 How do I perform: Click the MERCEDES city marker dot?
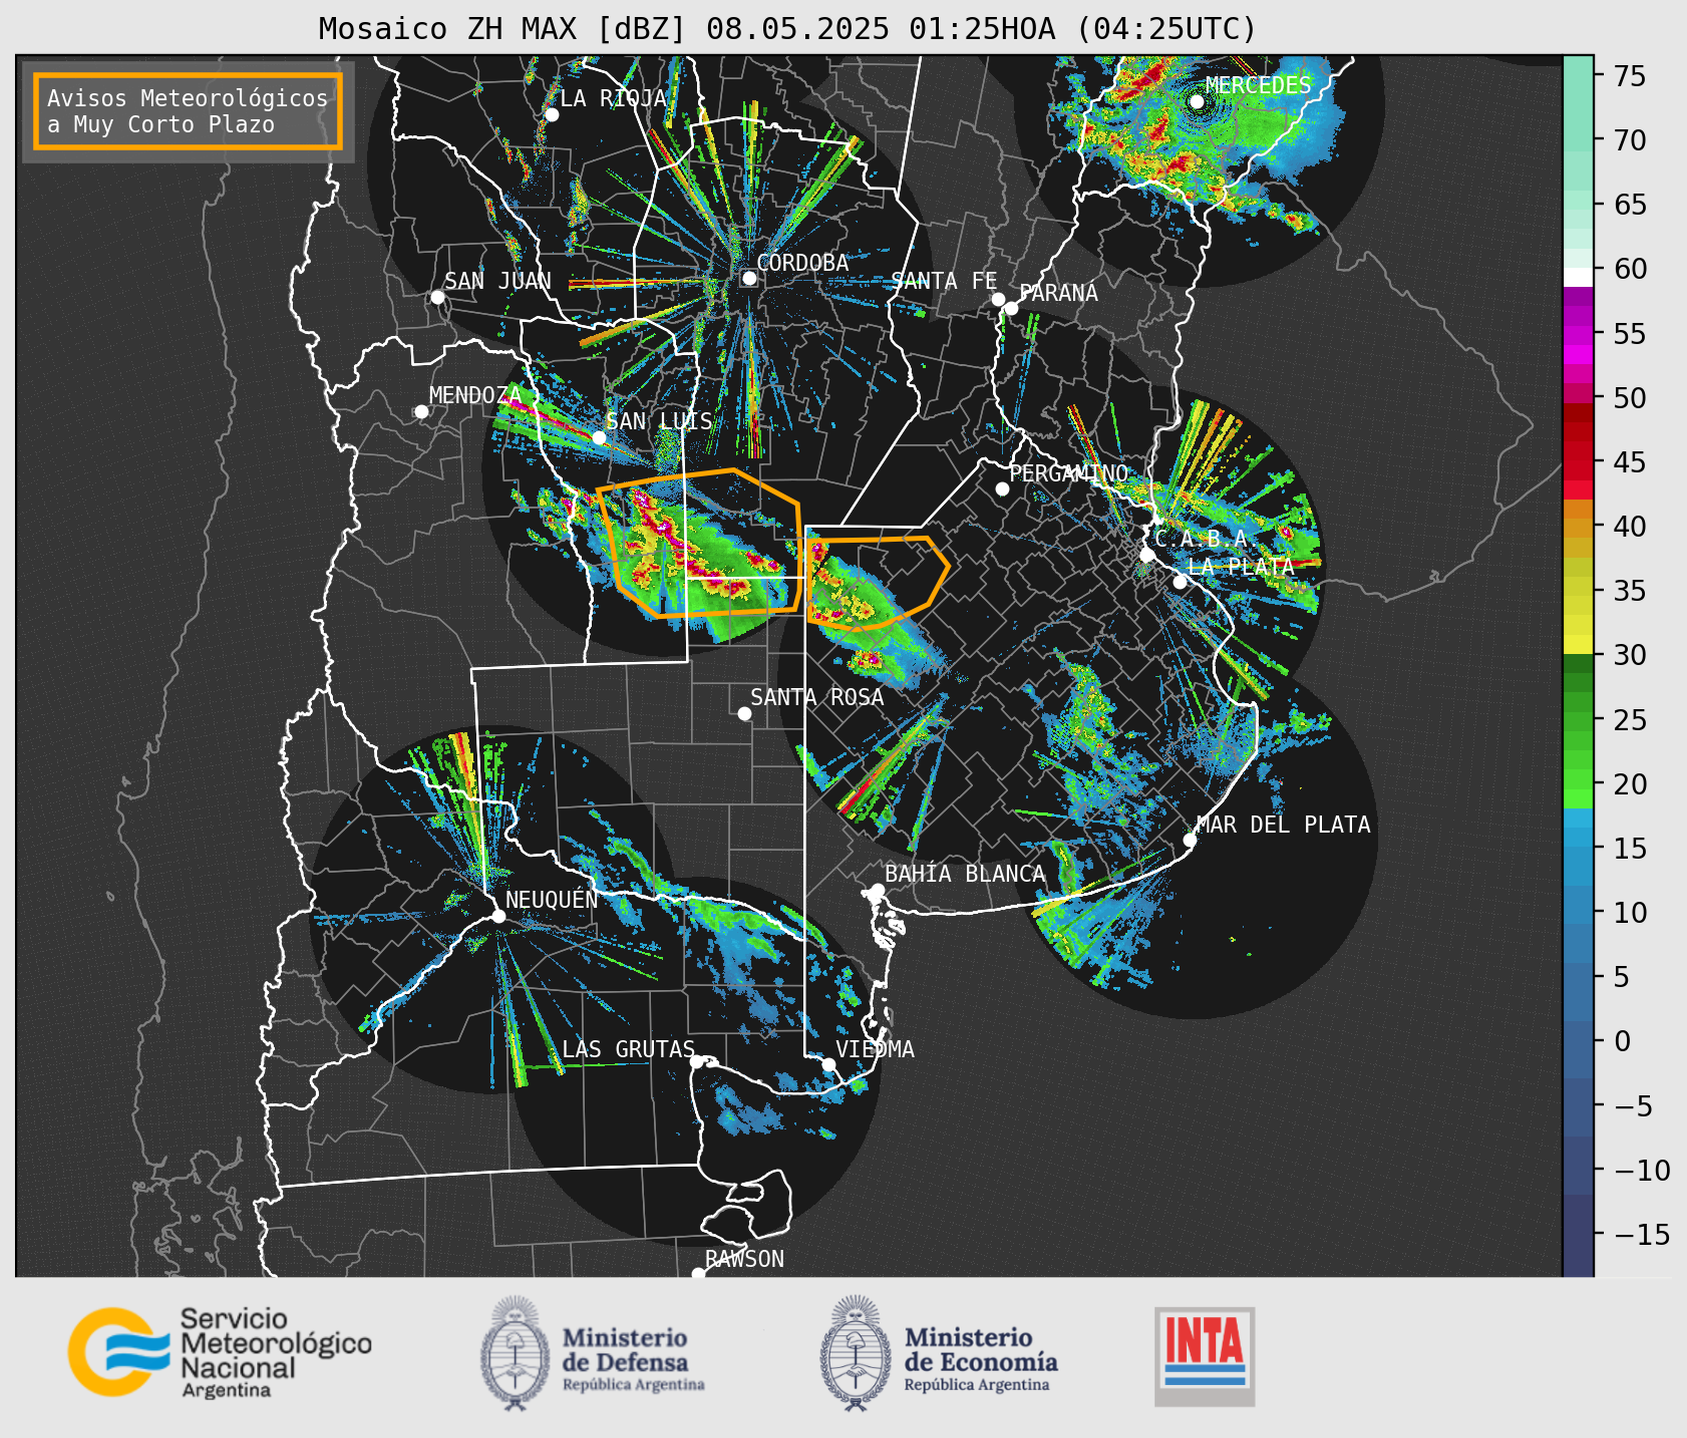click(1197, 102)
